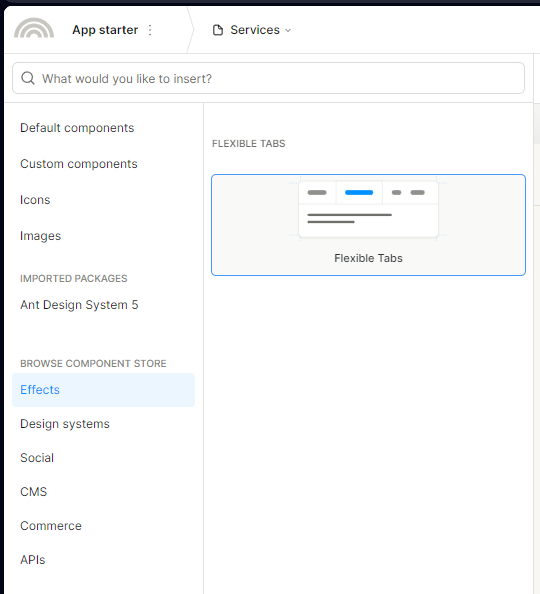Click the 'Flexible Tabs' card caption
540x594 pixels.
point(368,258)
